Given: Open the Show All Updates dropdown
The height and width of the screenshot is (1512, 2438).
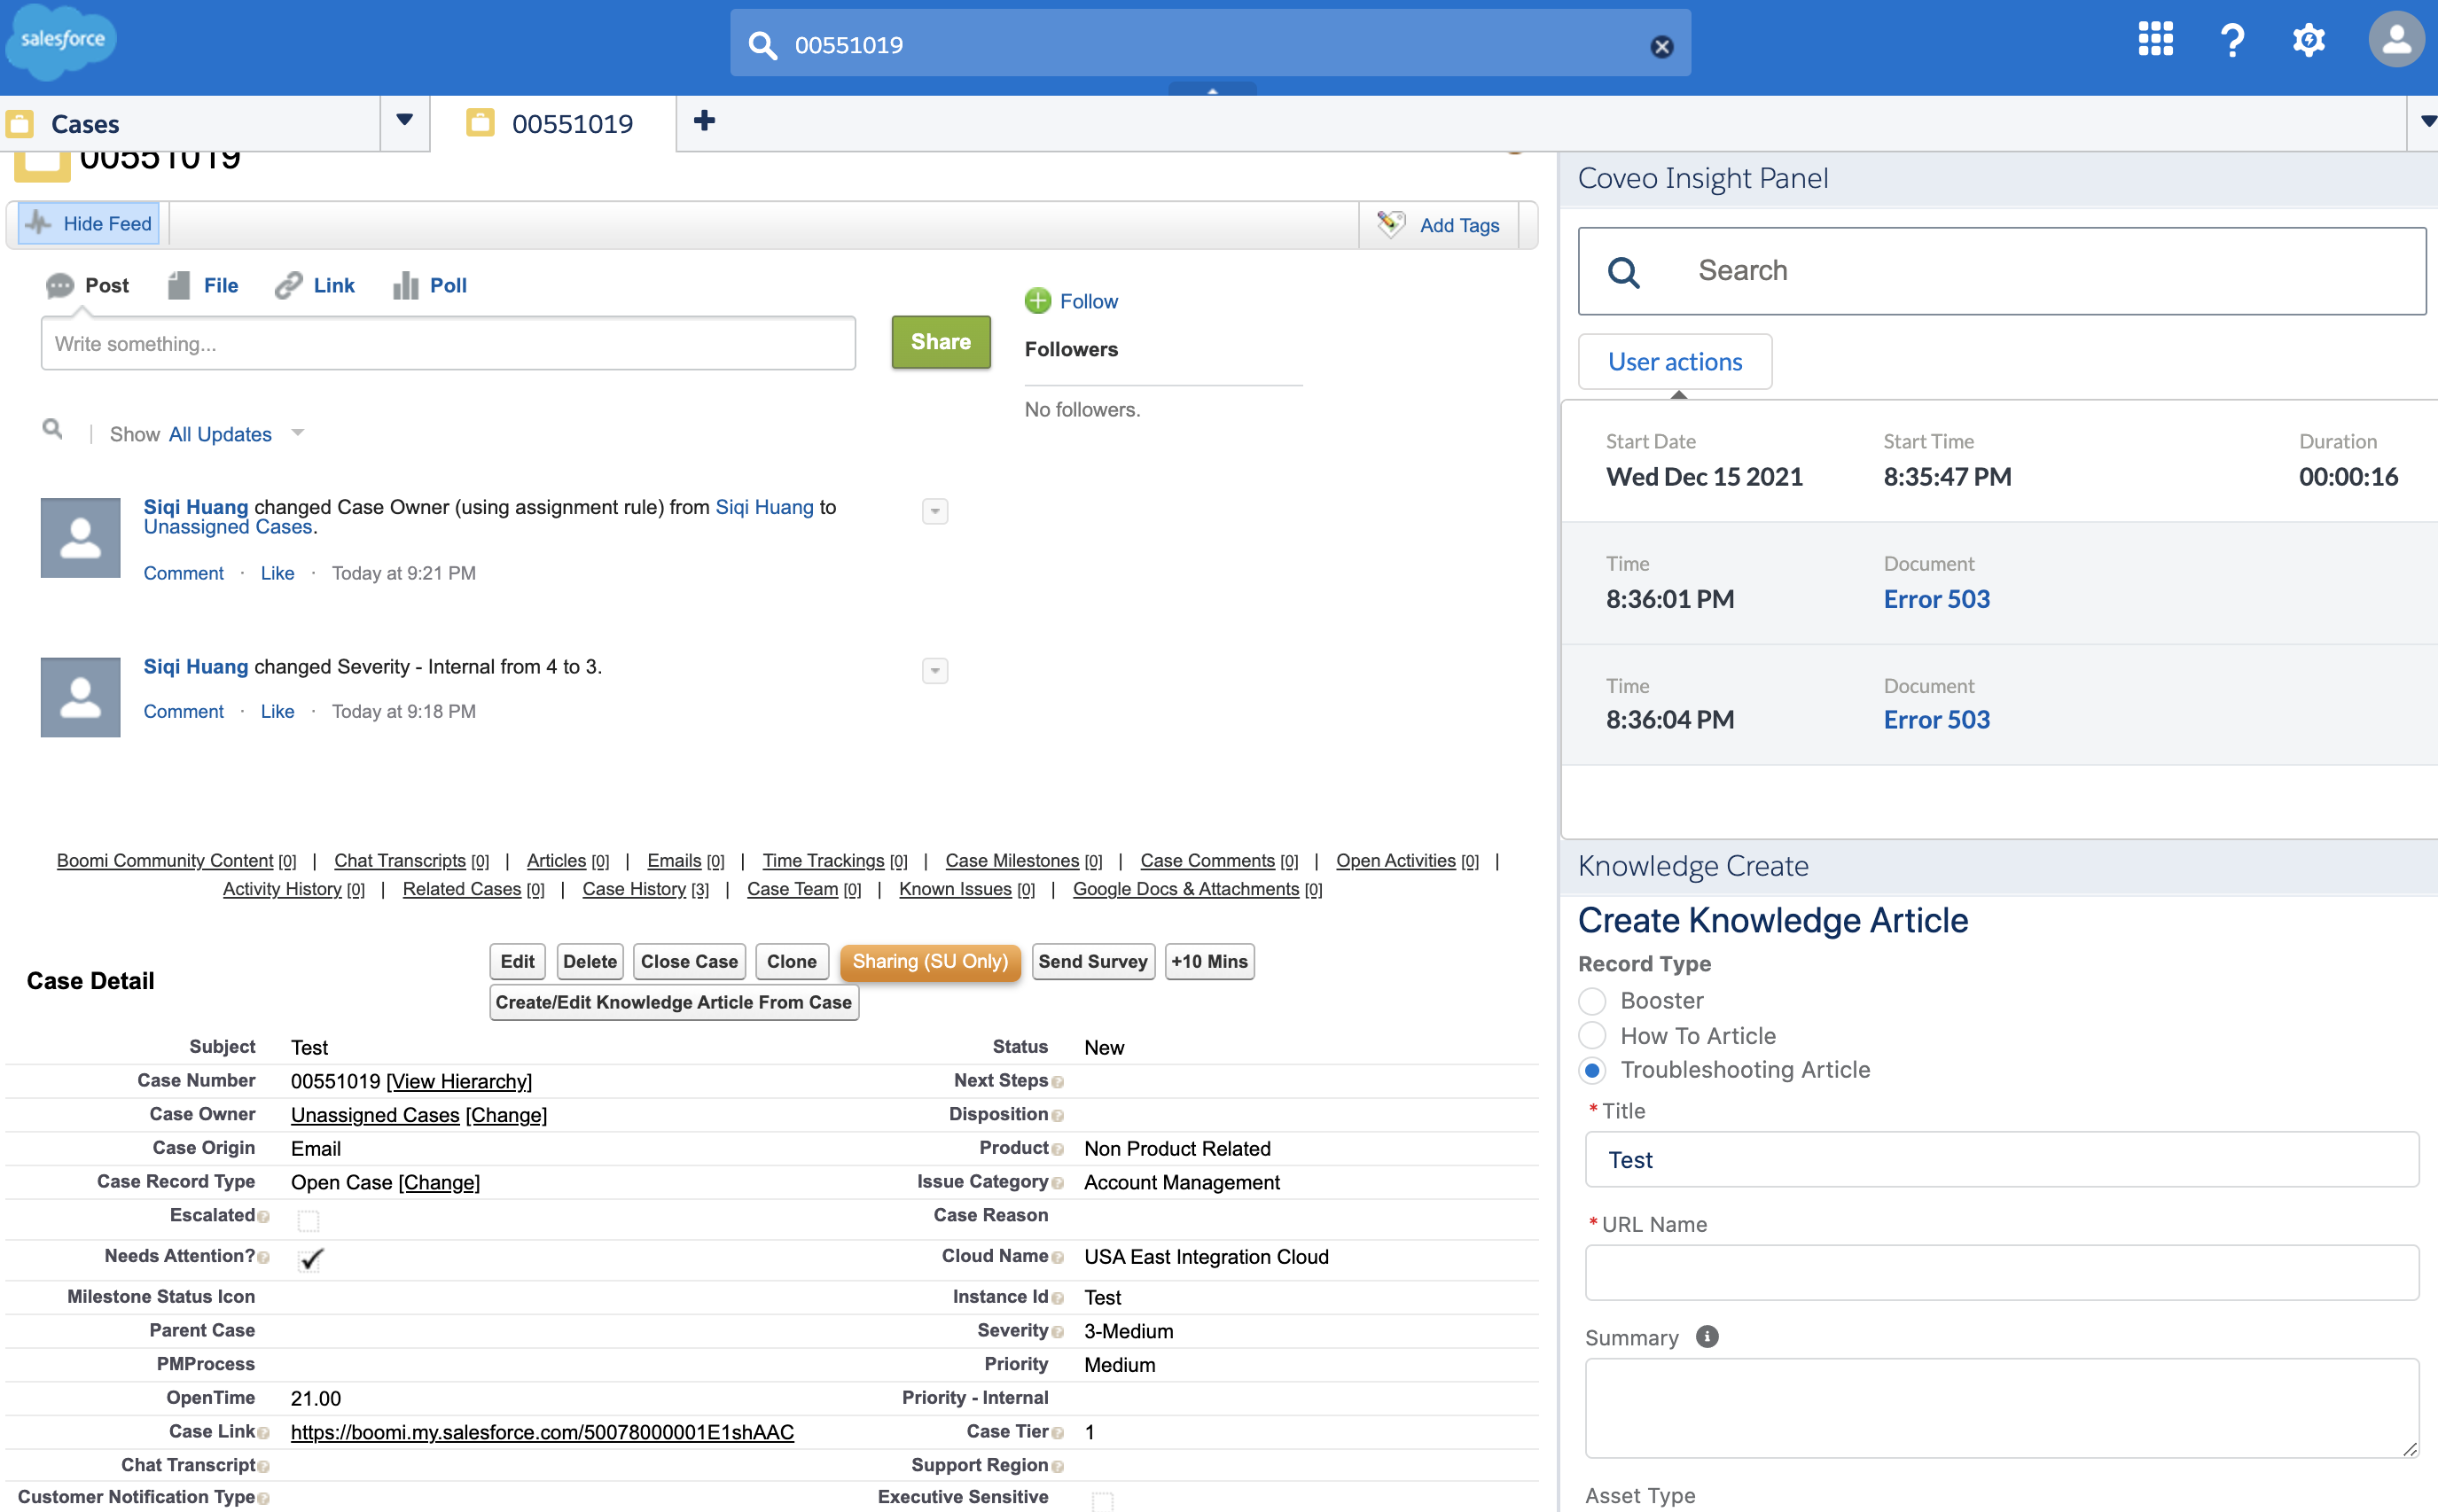Looking at the screenshot, I should coord(298,433).
